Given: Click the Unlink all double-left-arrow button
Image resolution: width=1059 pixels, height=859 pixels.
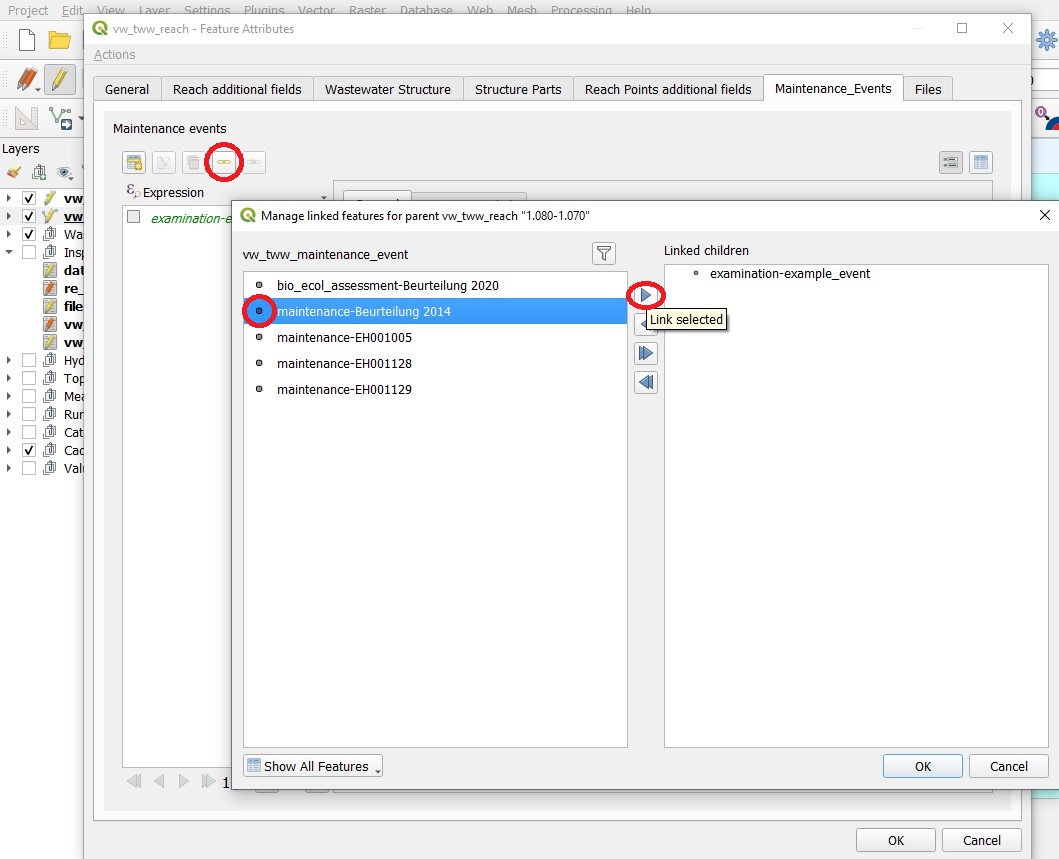Looking at the screenshot, I should click(x=646, y=382).
